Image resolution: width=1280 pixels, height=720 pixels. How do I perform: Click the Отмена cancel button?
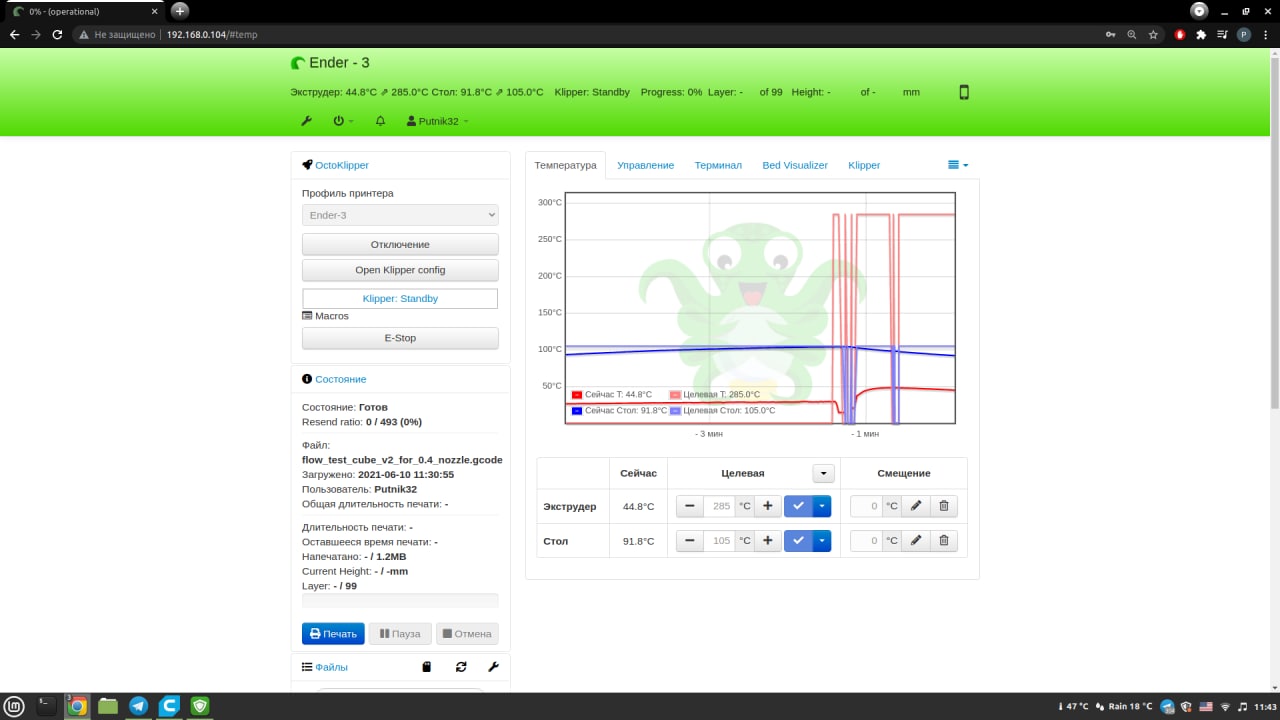(x=467, y=634)
